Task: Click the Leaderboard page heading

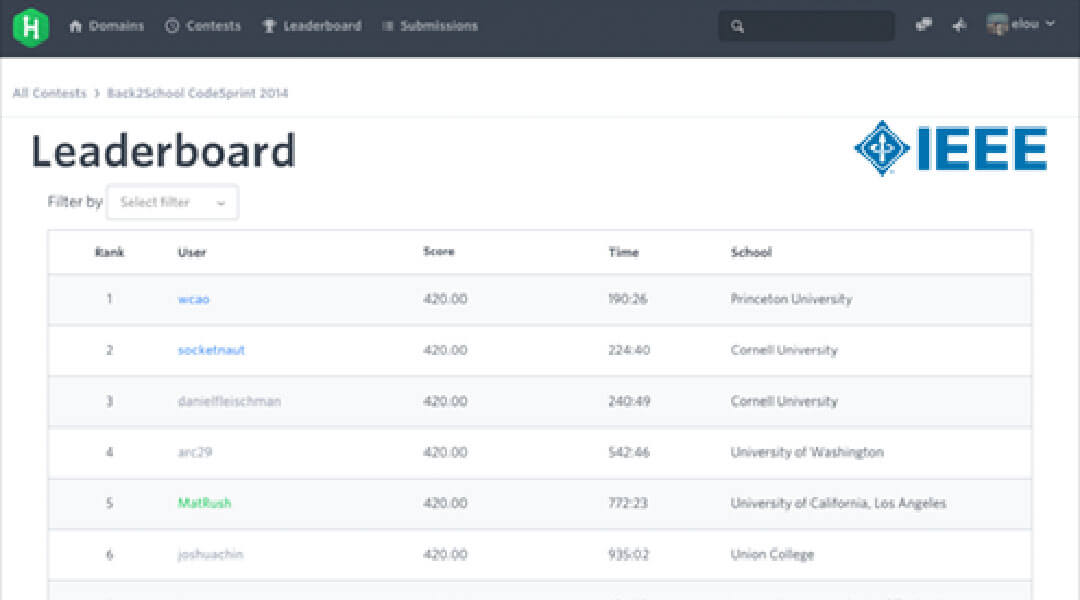Action: click(163, 150)
